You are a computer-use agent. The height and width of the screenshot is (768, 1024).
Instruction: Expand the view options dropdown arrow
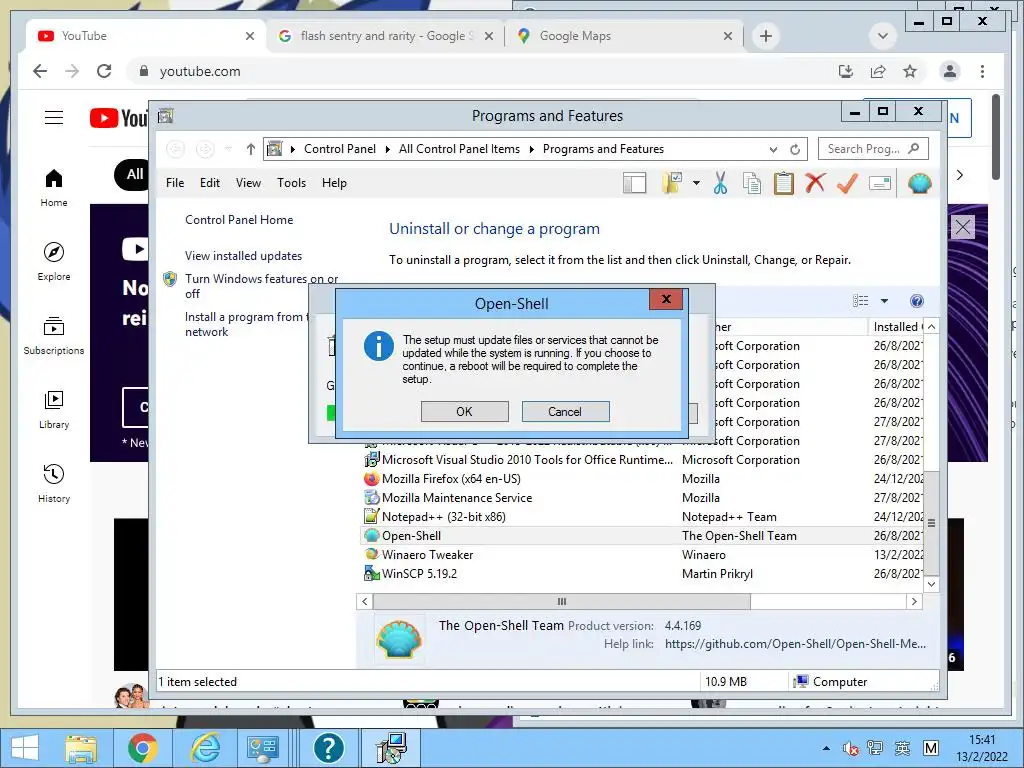point(884,301)
